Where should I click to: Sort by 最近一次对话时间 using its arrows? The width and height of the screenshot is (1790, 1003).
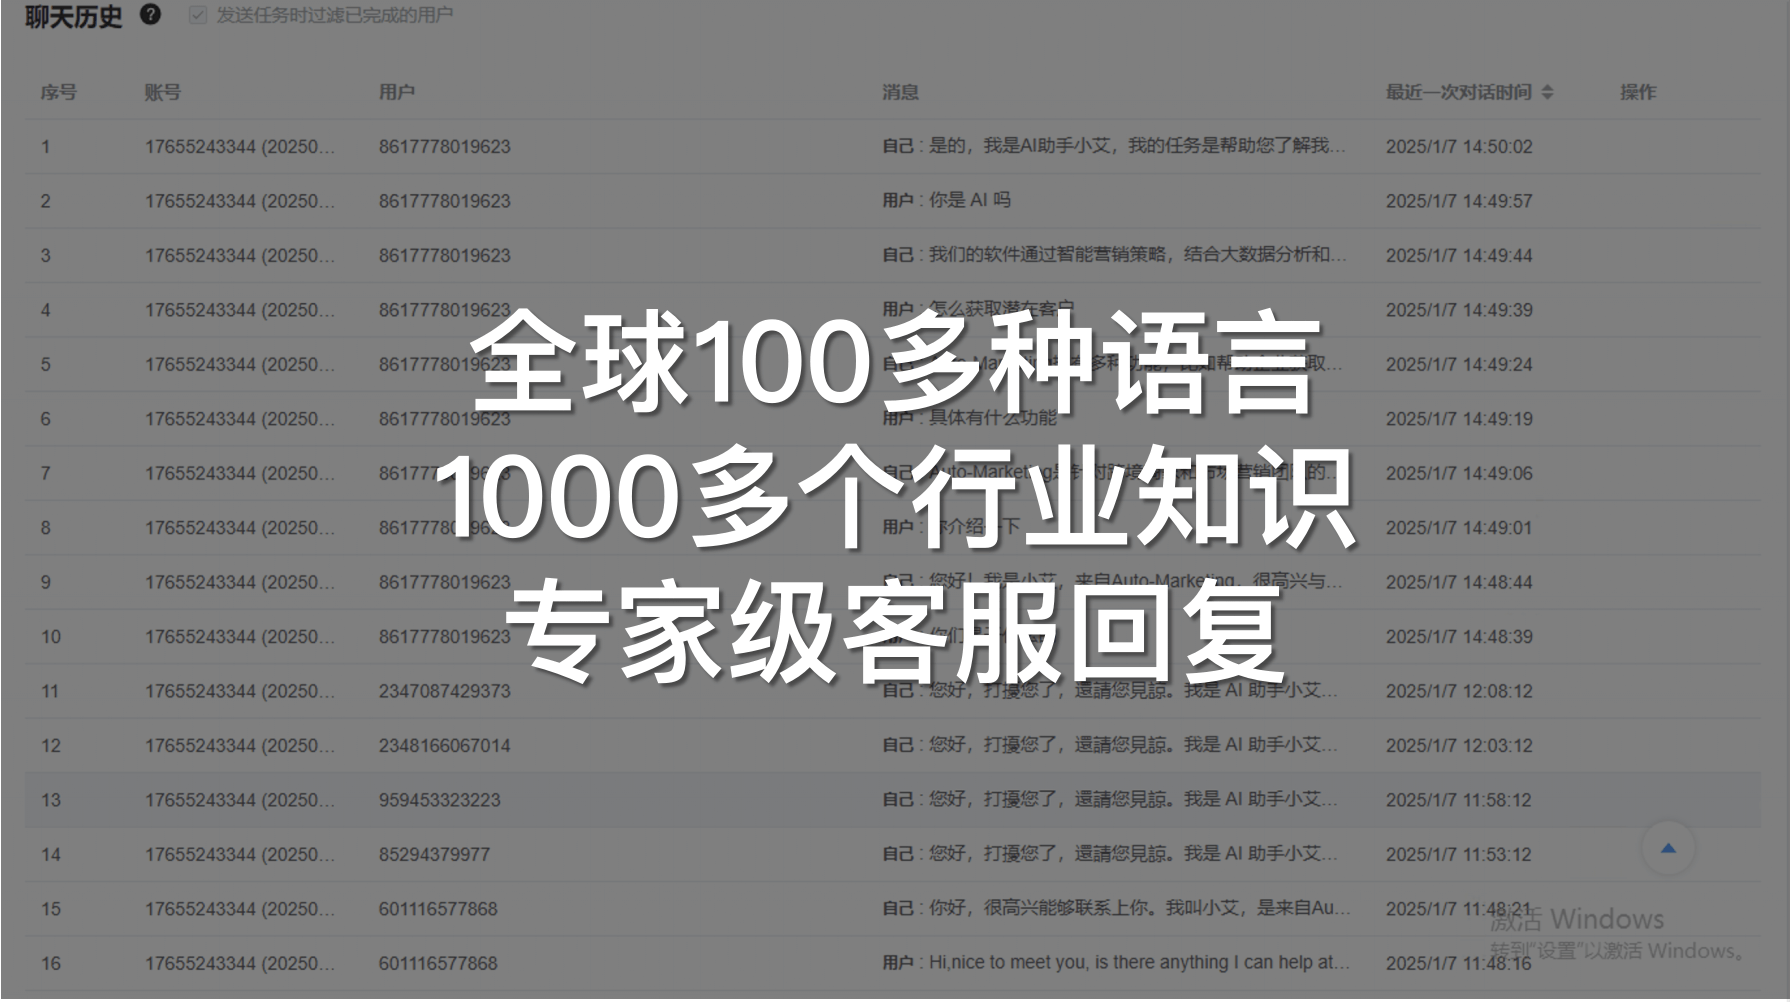[x=1547, y=92]
